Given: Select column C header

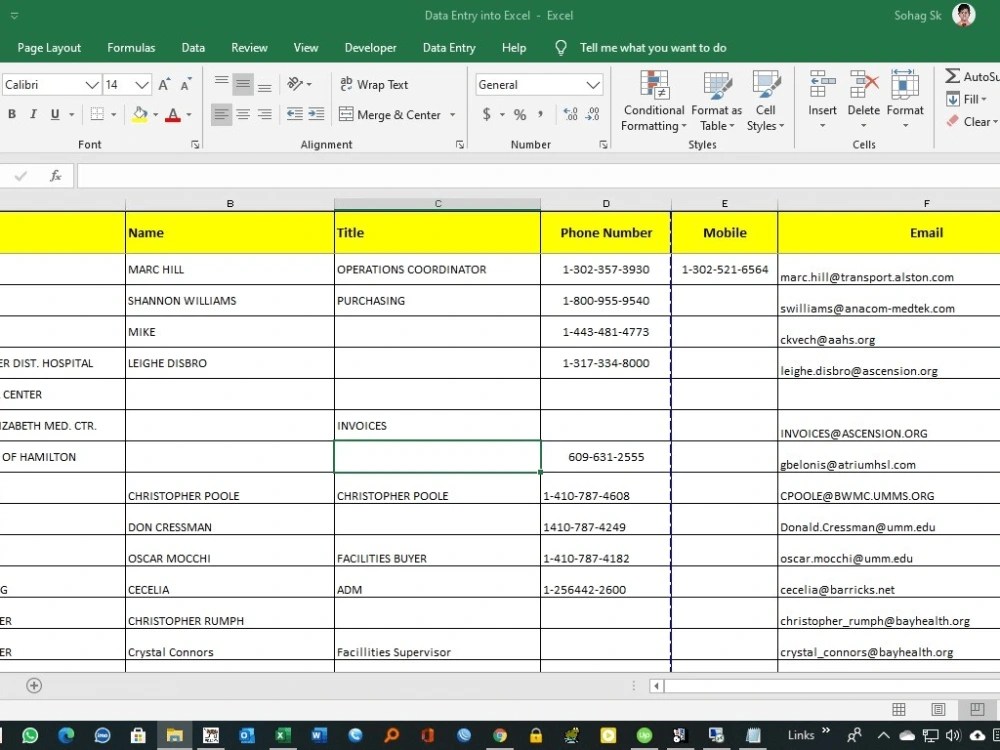Looking at the screenshot, I should (438, 203).
